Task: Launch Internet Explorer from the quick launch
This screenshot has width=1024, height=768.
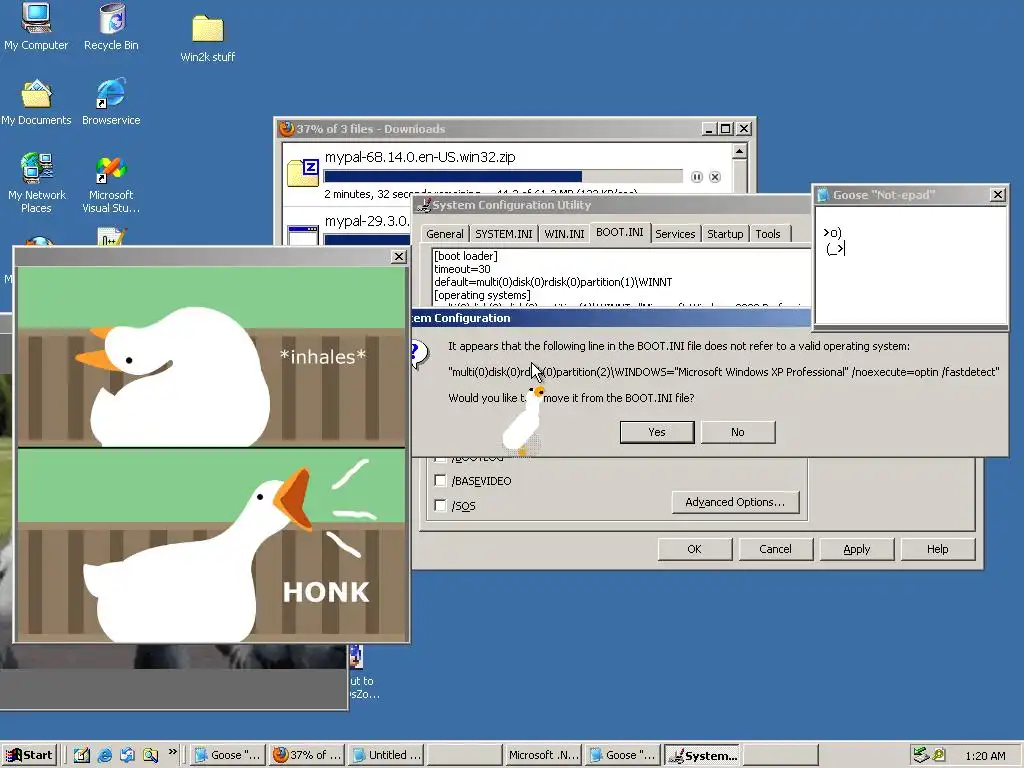Action: tap(104, 755)
